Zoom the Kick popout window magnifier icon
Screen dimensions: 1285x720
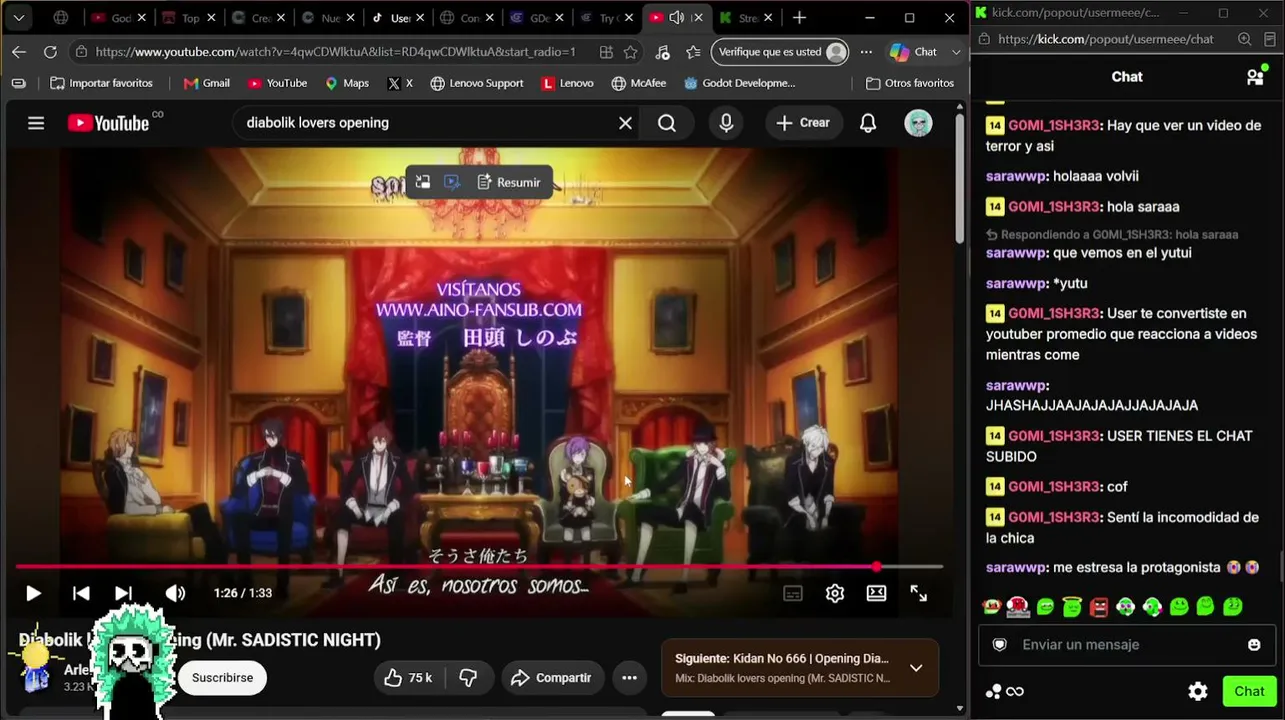click(1245, 39)
